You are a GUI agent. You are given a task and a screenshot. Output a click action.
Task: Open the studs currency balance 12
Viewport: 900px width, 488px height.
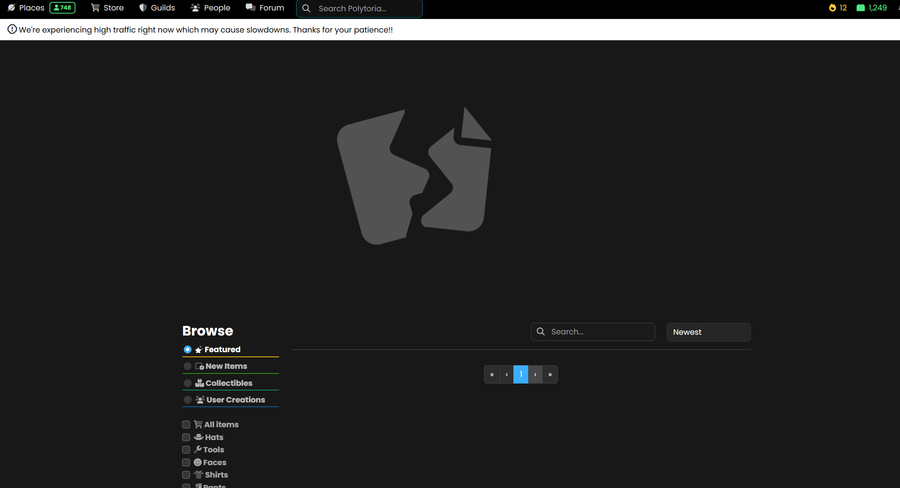pyautogui.click(x=838, y=8)
